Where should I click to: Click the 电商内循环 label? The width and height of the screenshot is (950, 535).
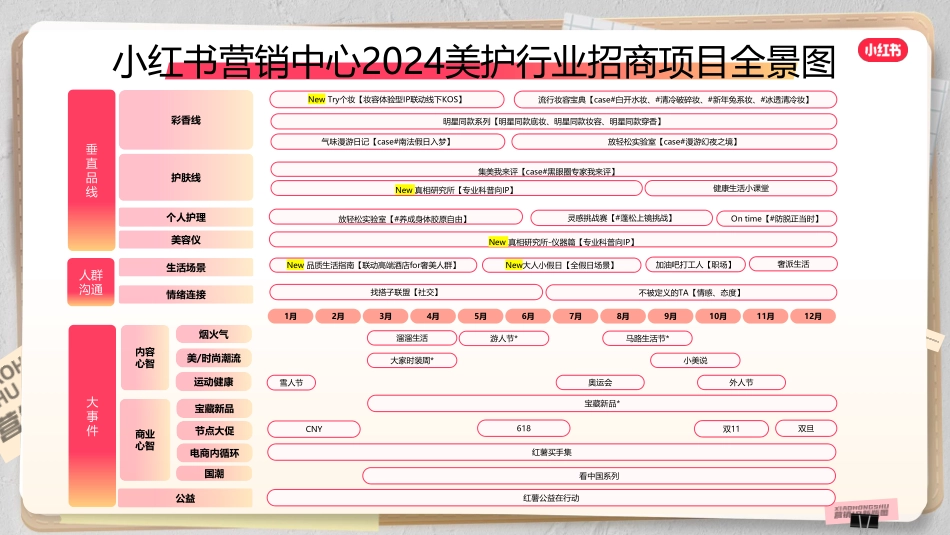pos(214,453)
